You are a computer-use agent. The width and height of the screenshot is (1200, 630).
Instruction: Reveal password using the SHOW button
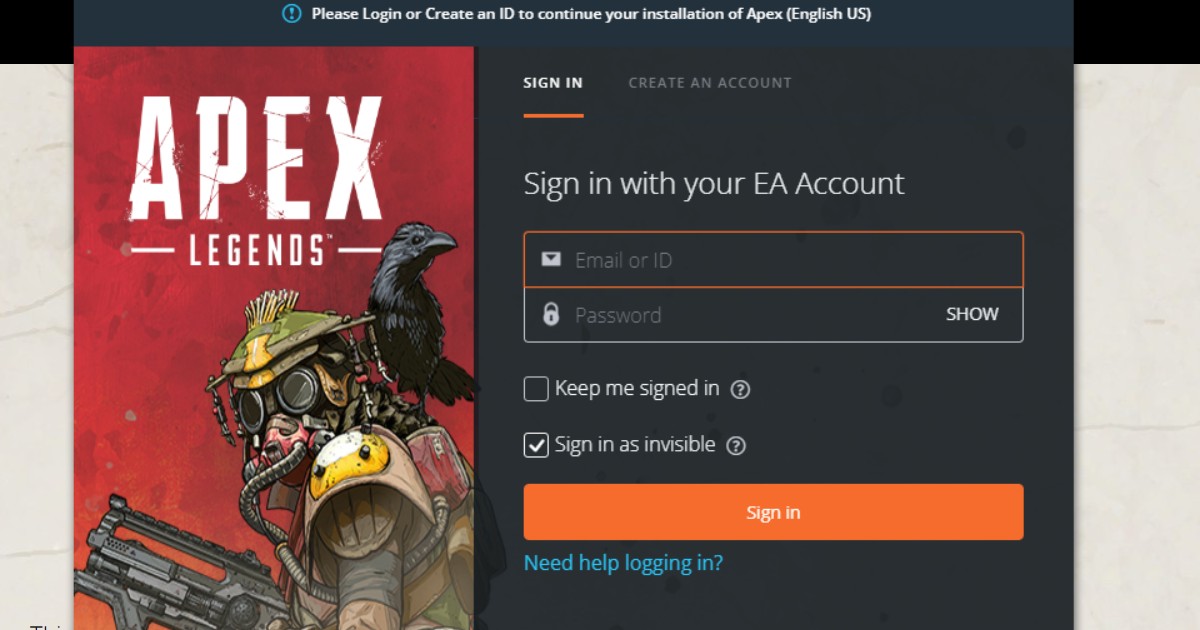tap(972, 314)
